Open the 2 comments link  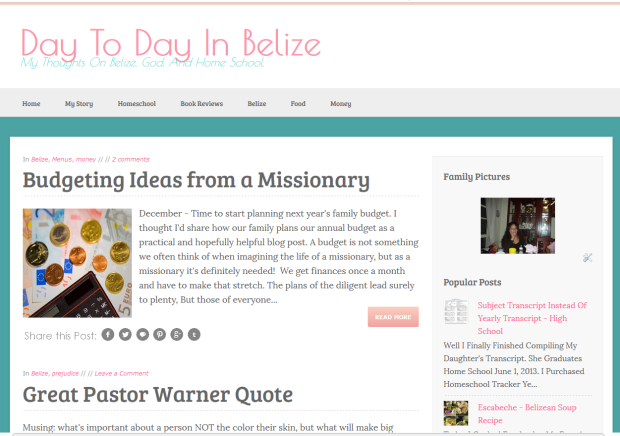coord(131,159)
